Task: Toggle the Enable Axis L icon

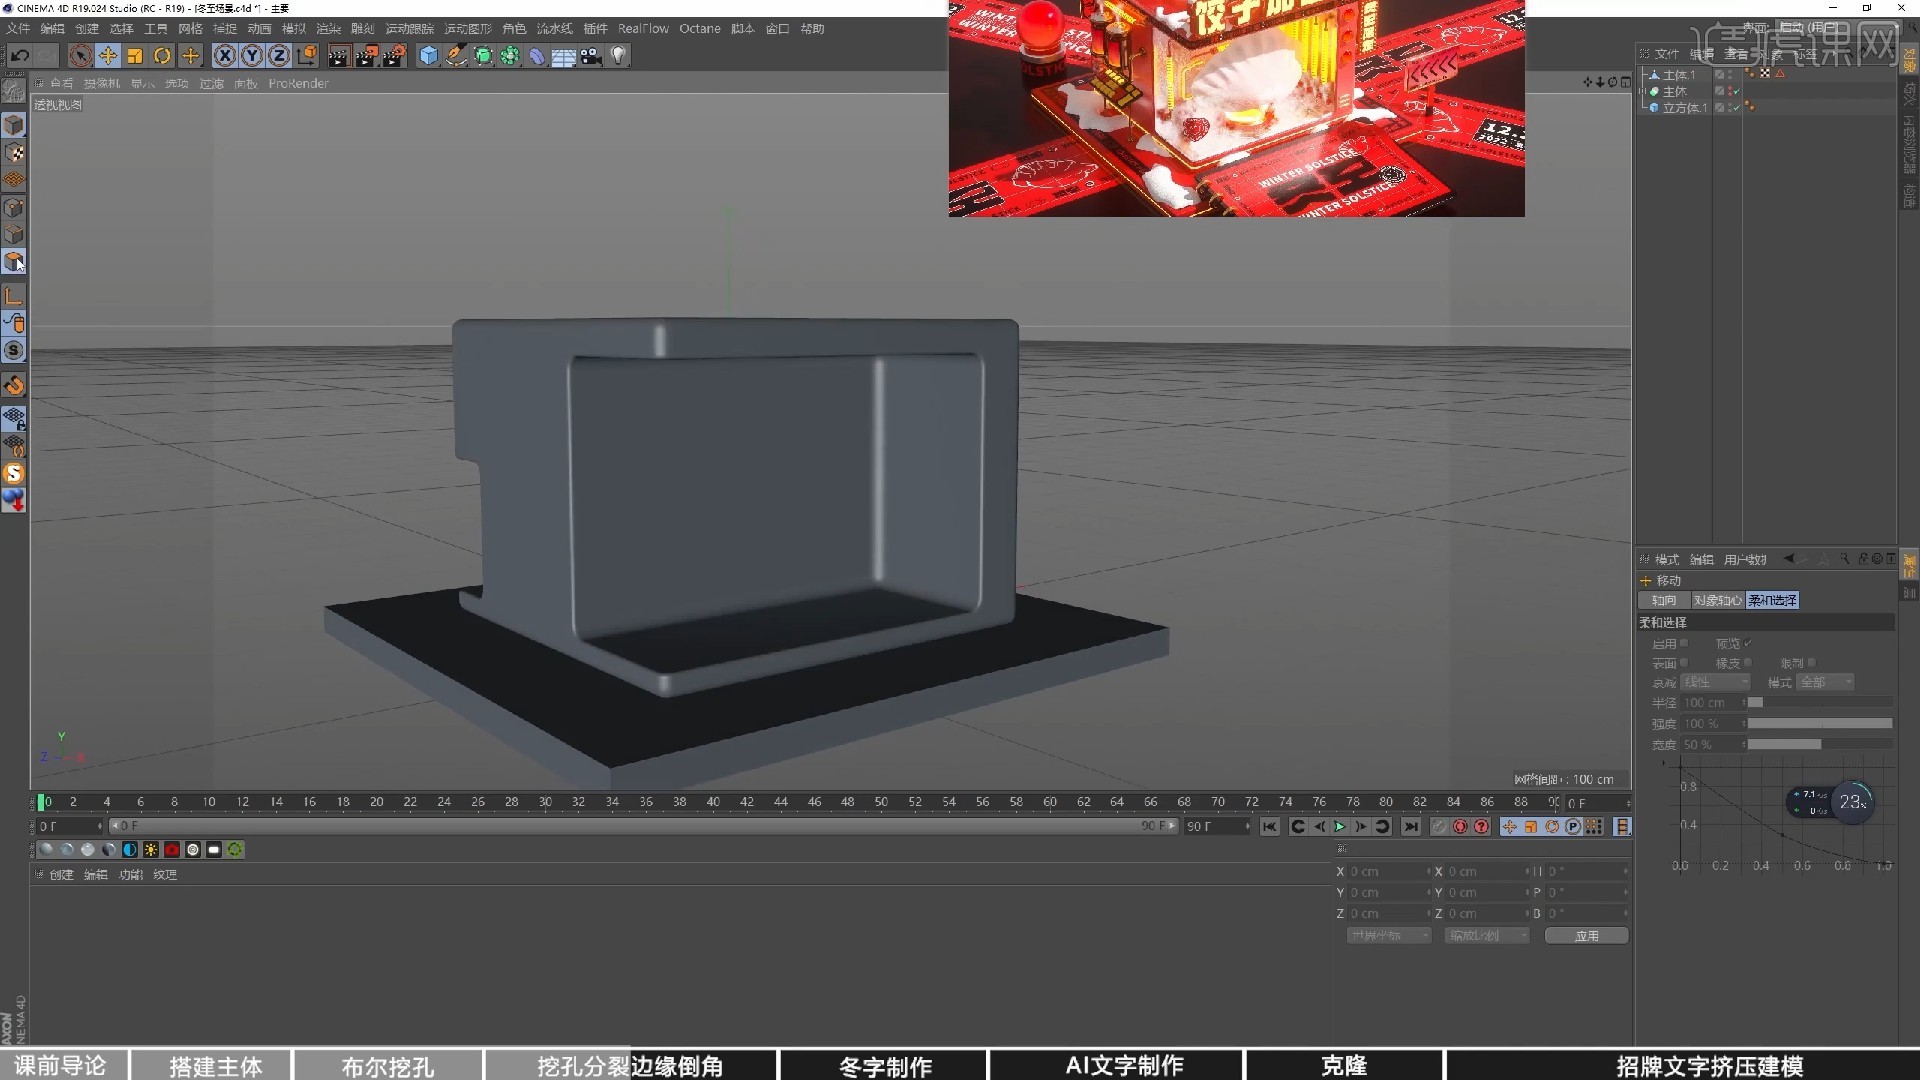Action: pyautogui.click(x=14, y=296)
